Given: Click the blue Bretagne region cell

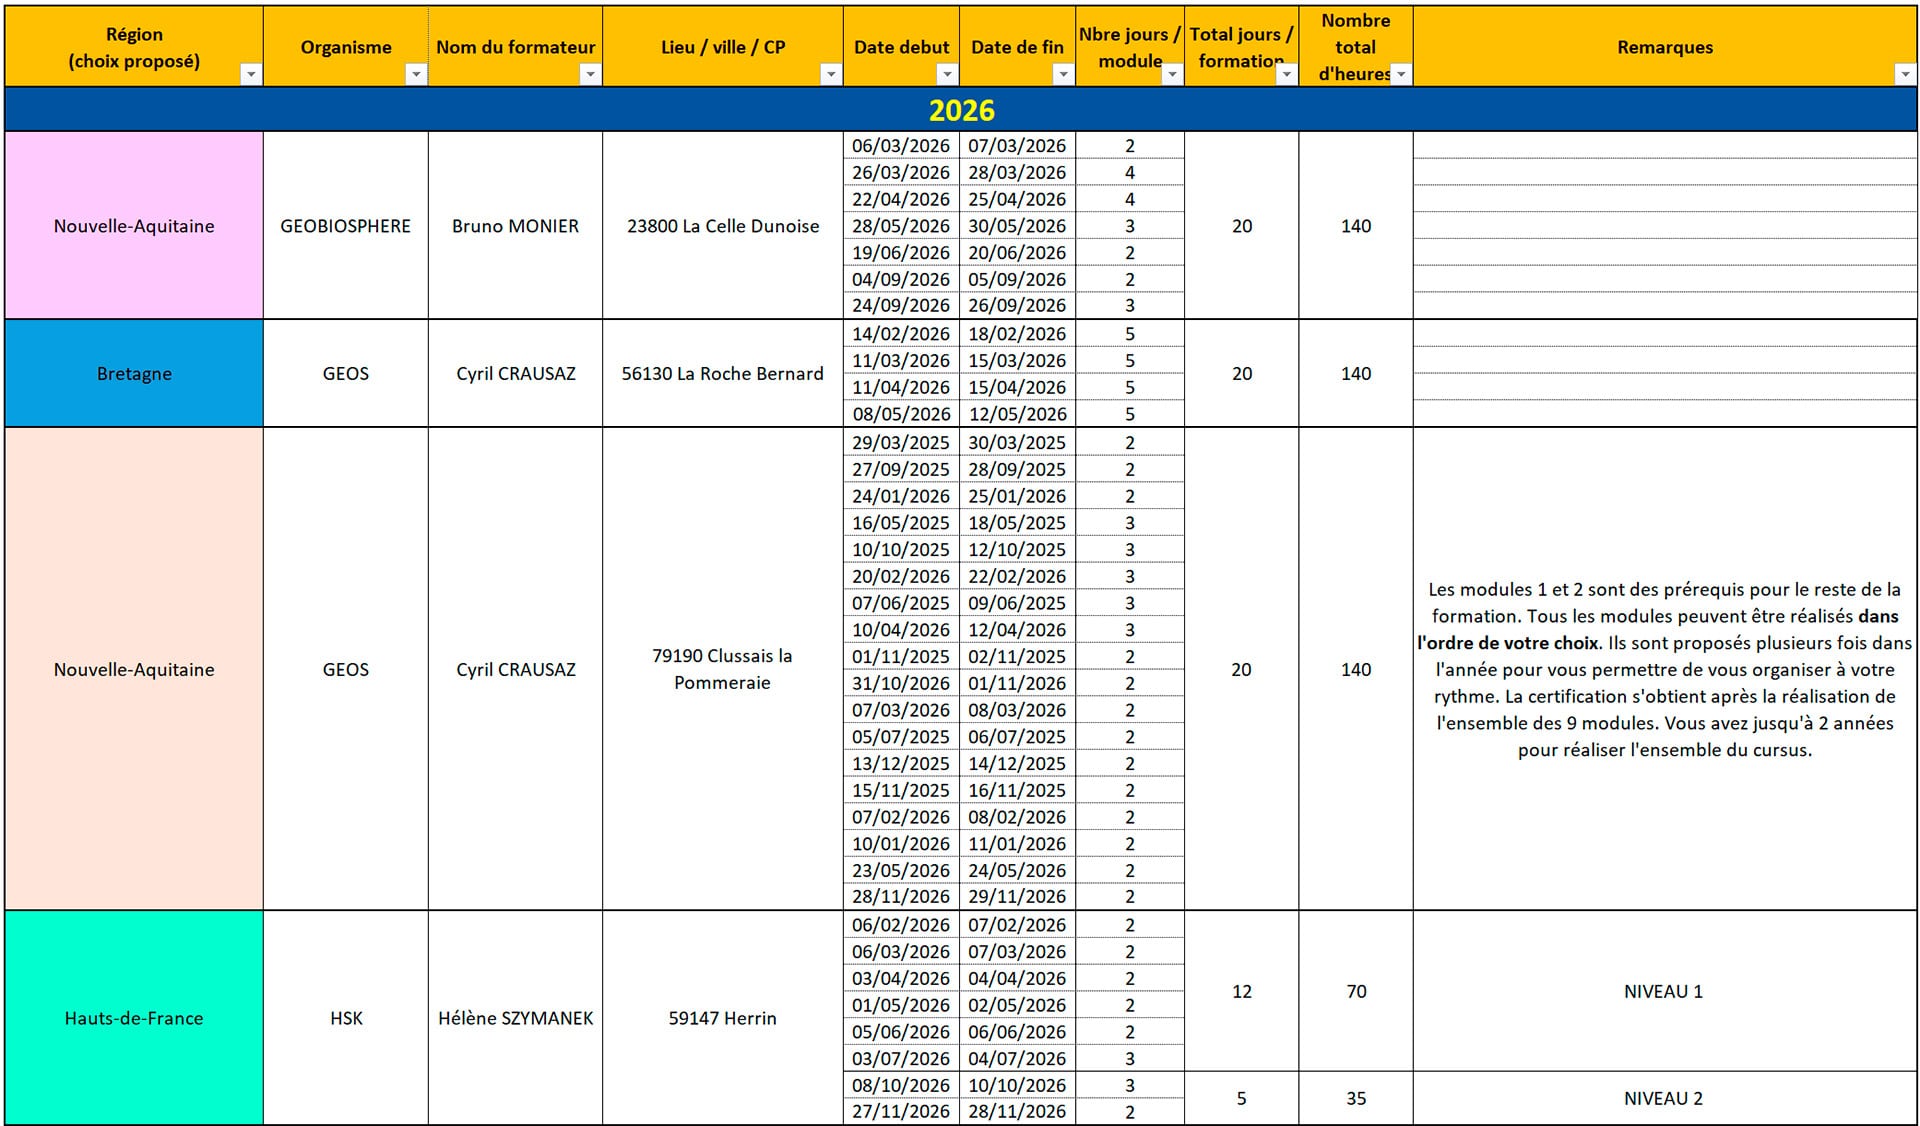Looking at the screenshot, I should coord(134,374).
